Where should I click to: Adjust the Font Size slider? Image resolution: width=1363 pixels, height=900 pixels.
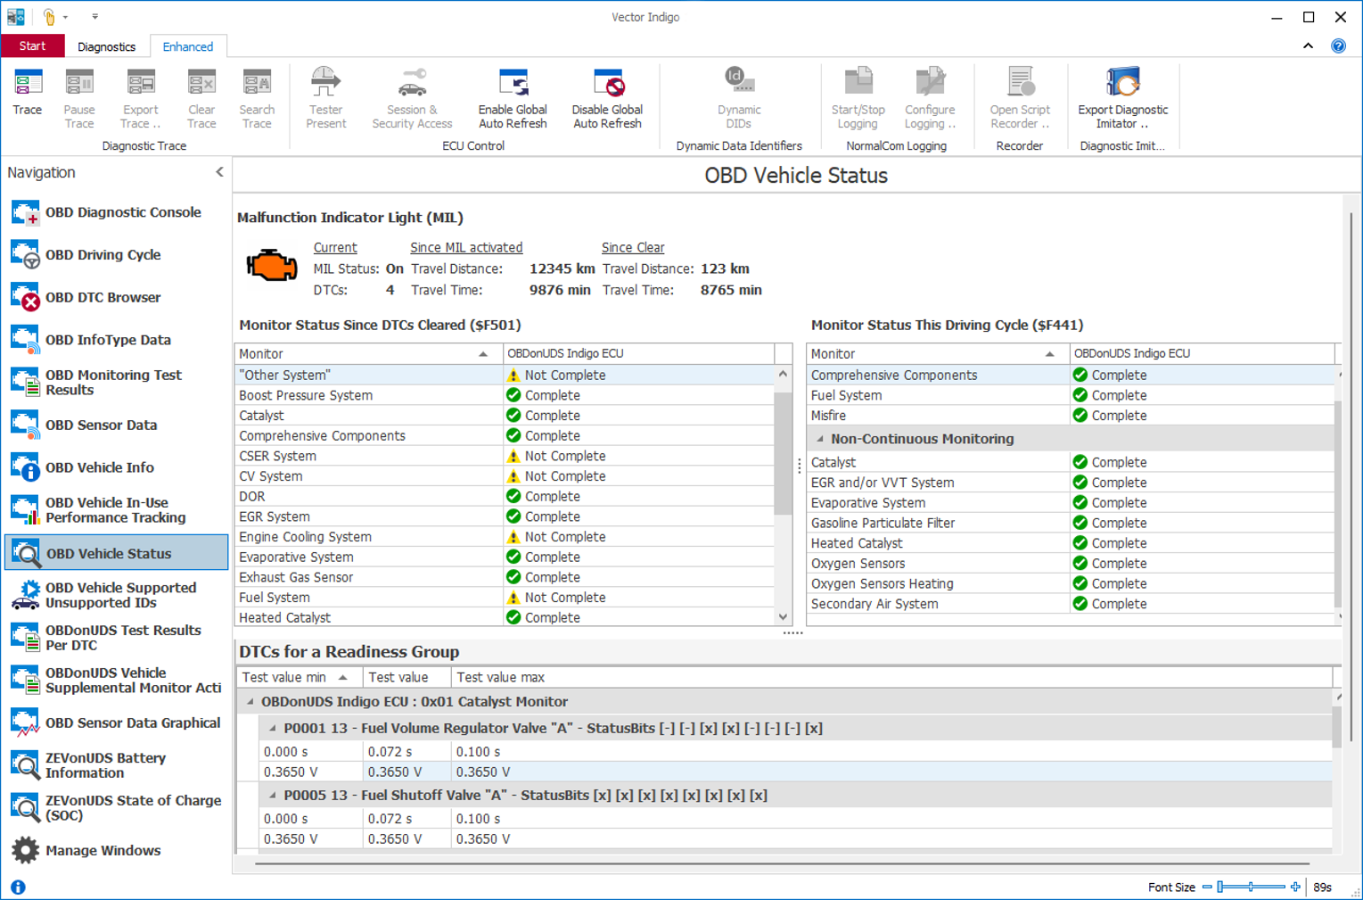coord(1251,887)
